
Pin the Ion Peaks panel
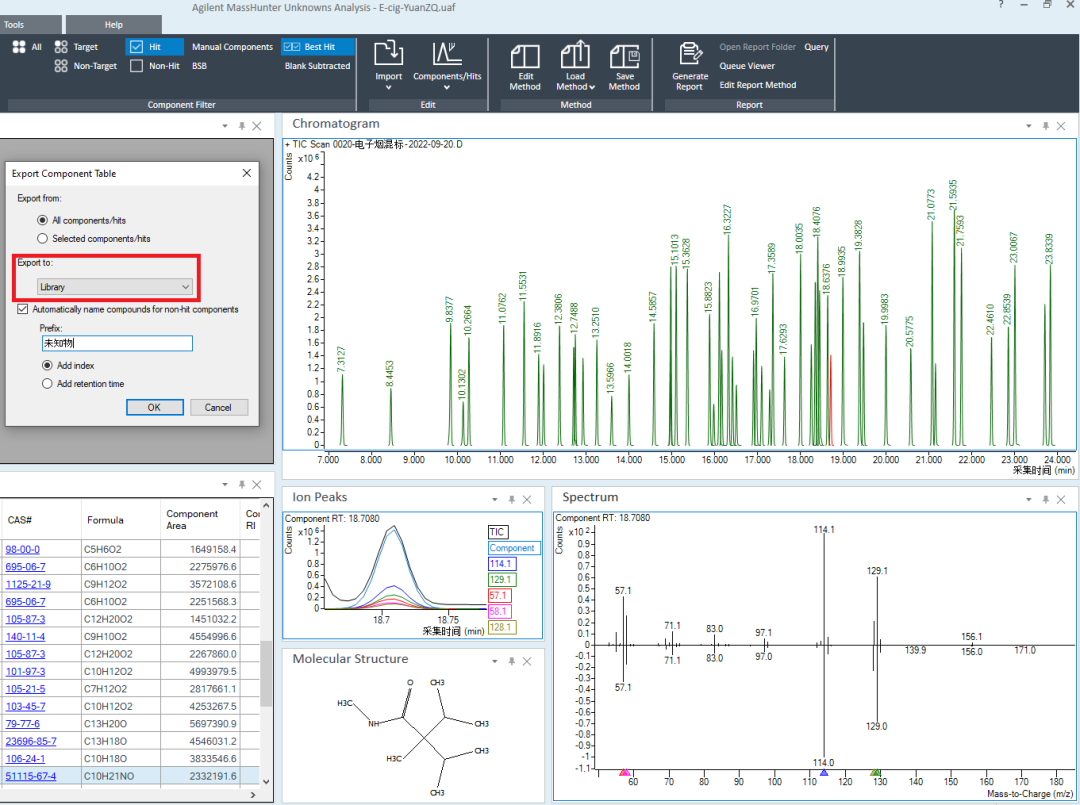click(511, 499)
